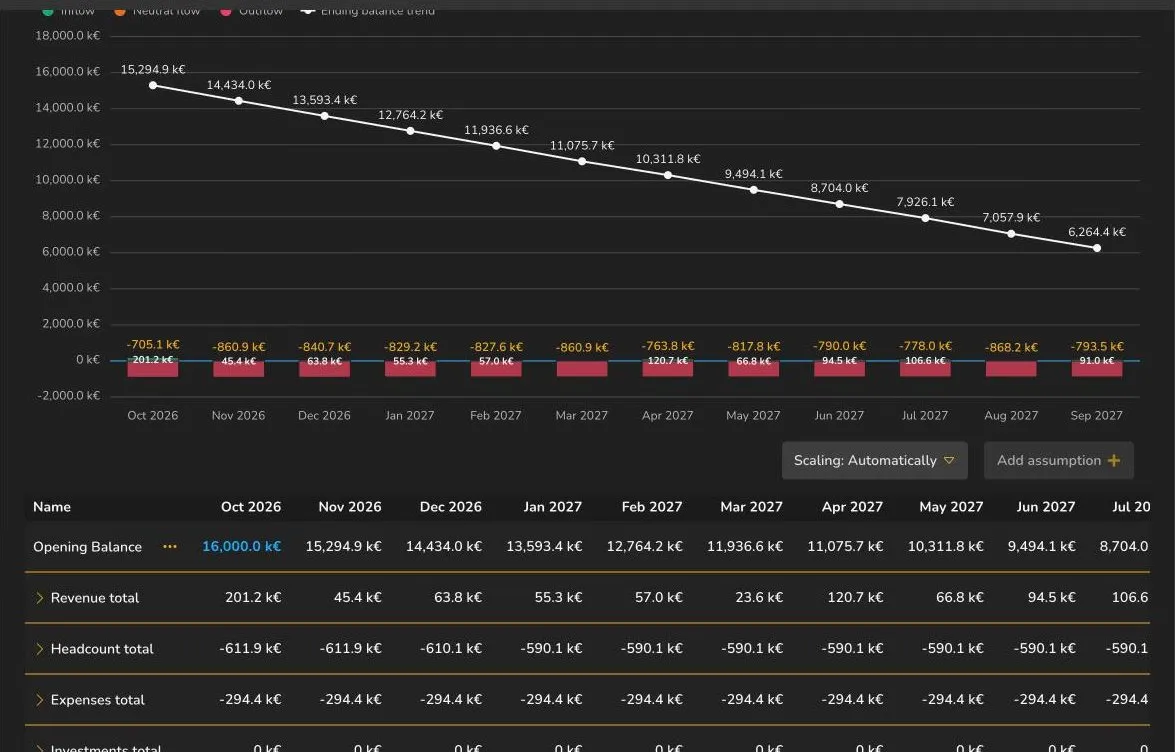Click Expenses total -294.4 k€ under Jan 2027
The height and width of the screenshot is (752, 1175).
tap(551, 700)
